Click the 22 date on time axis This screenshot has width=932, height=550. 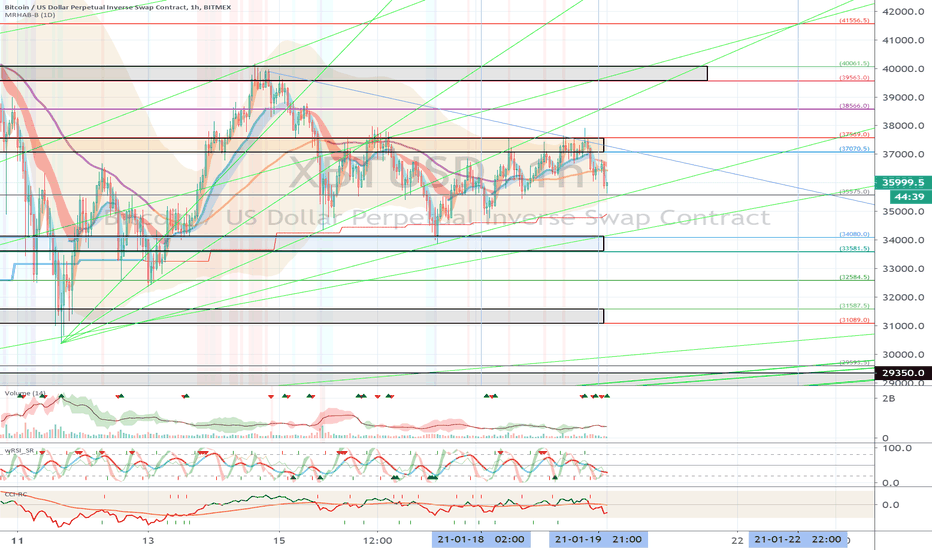coord(738,540)
